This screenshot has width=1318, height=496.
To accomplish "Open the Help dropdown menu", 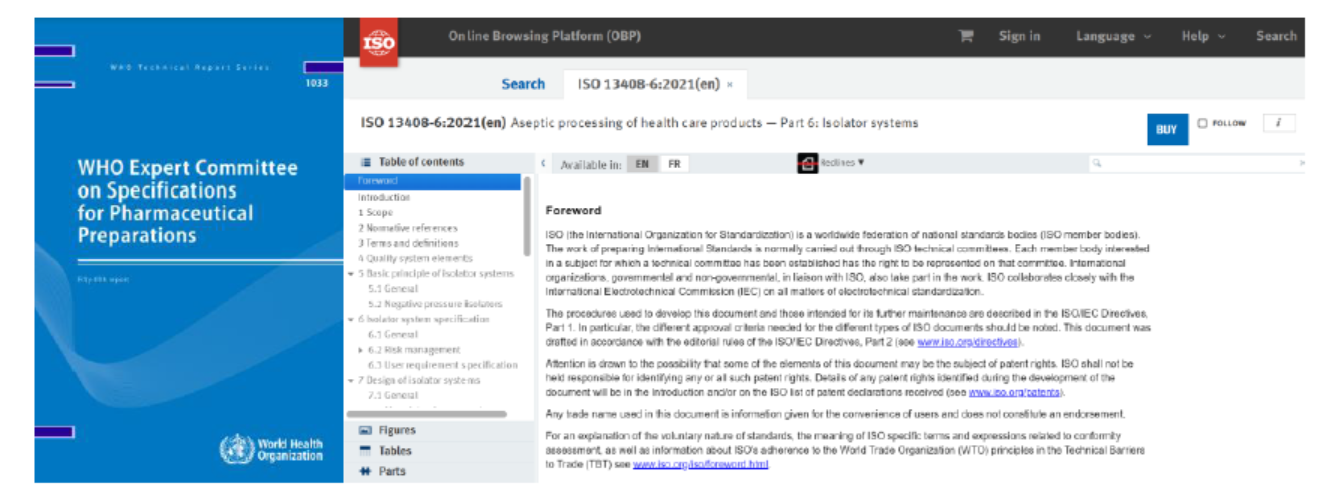I will (1203, 36).
